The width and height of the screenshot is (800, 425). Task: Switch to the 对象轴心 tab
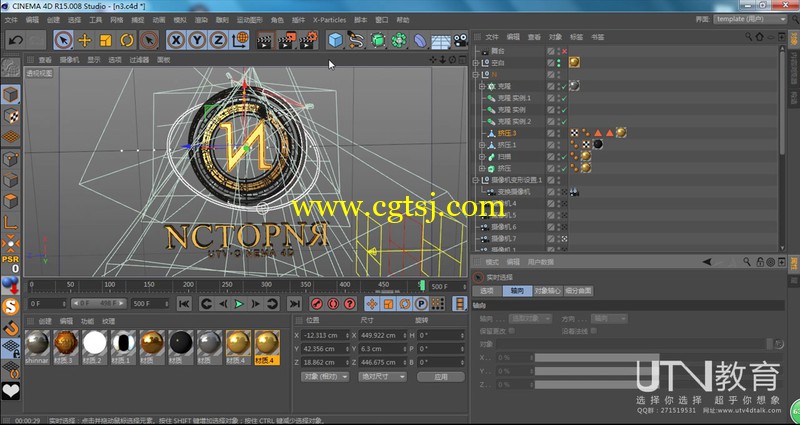548,291
